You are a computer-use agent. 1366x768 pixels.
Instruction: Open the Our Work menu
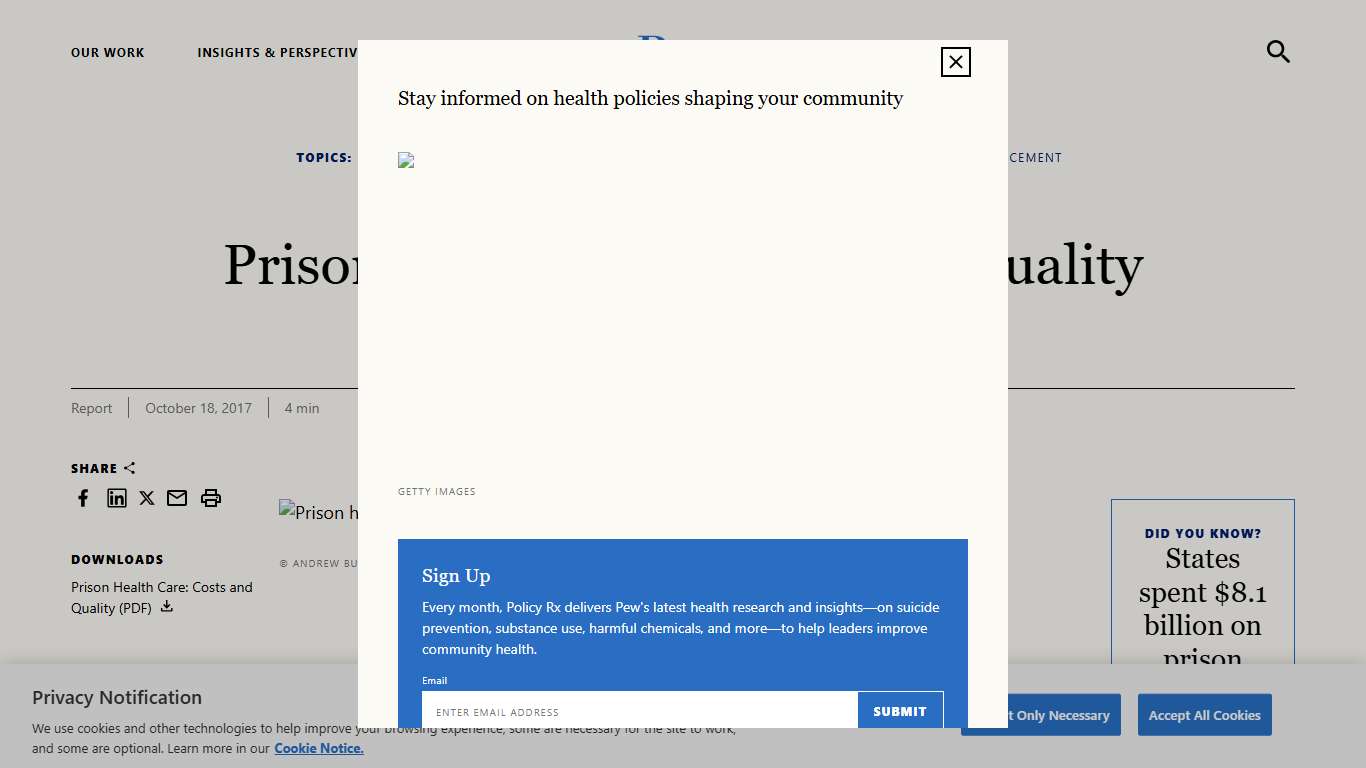point(108,52)
